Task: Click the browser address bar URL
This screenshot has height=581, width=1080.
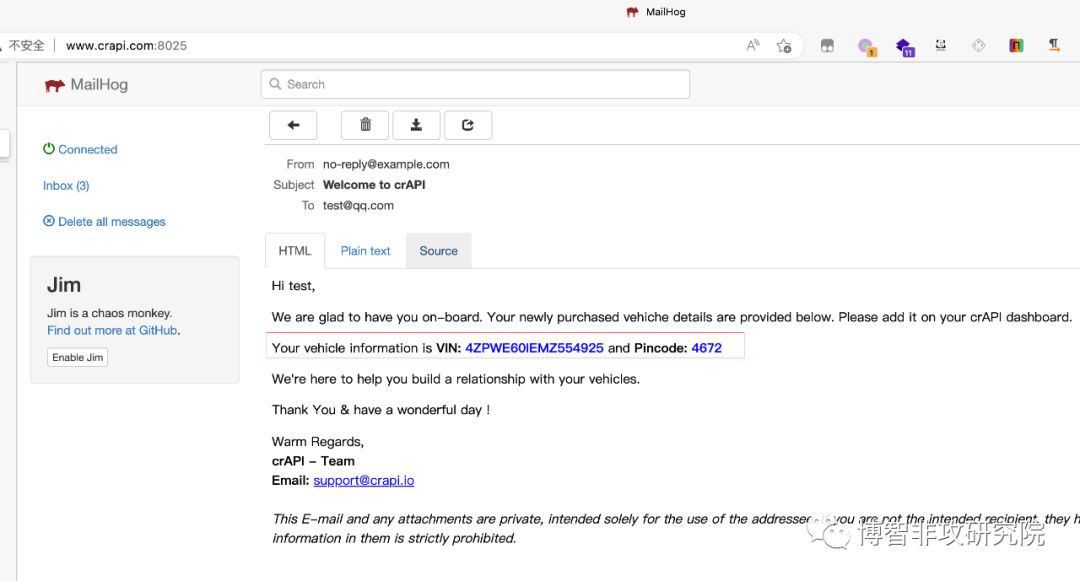Action: coord(126,45)
